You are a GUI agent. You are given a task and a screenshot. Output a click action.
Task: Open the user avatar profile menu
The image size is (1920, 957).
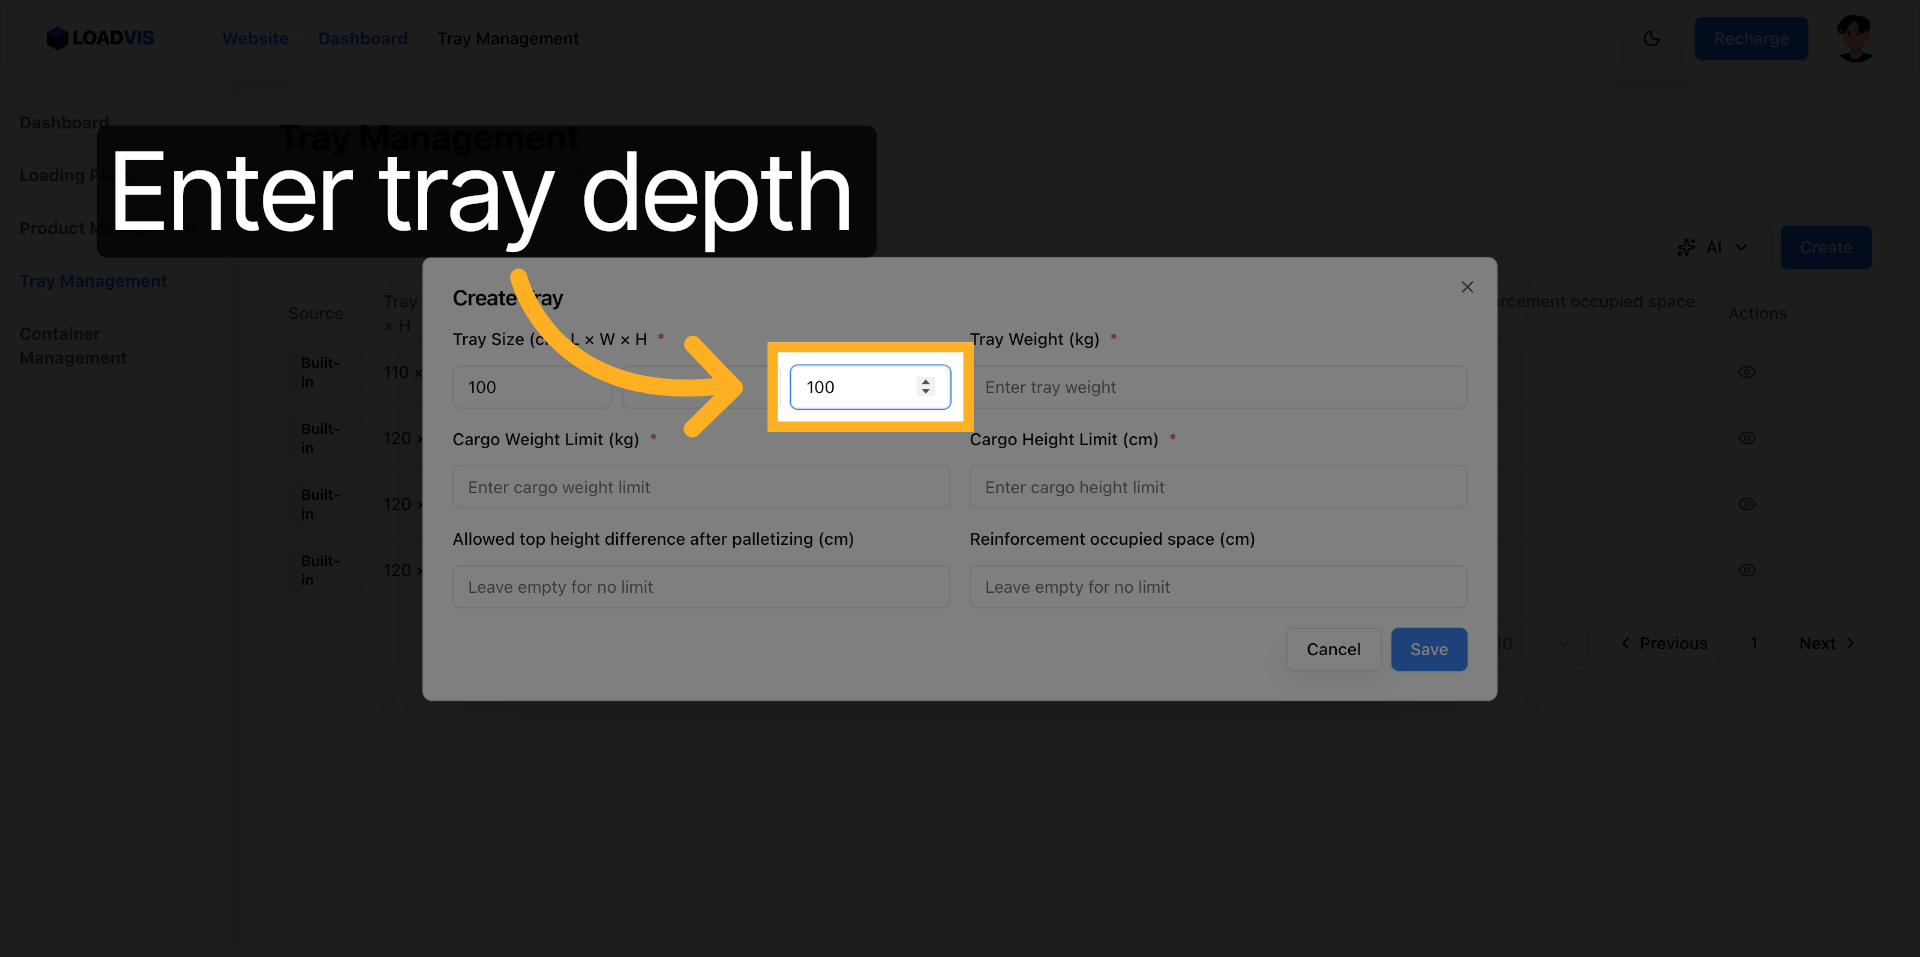coord(1855,39)
